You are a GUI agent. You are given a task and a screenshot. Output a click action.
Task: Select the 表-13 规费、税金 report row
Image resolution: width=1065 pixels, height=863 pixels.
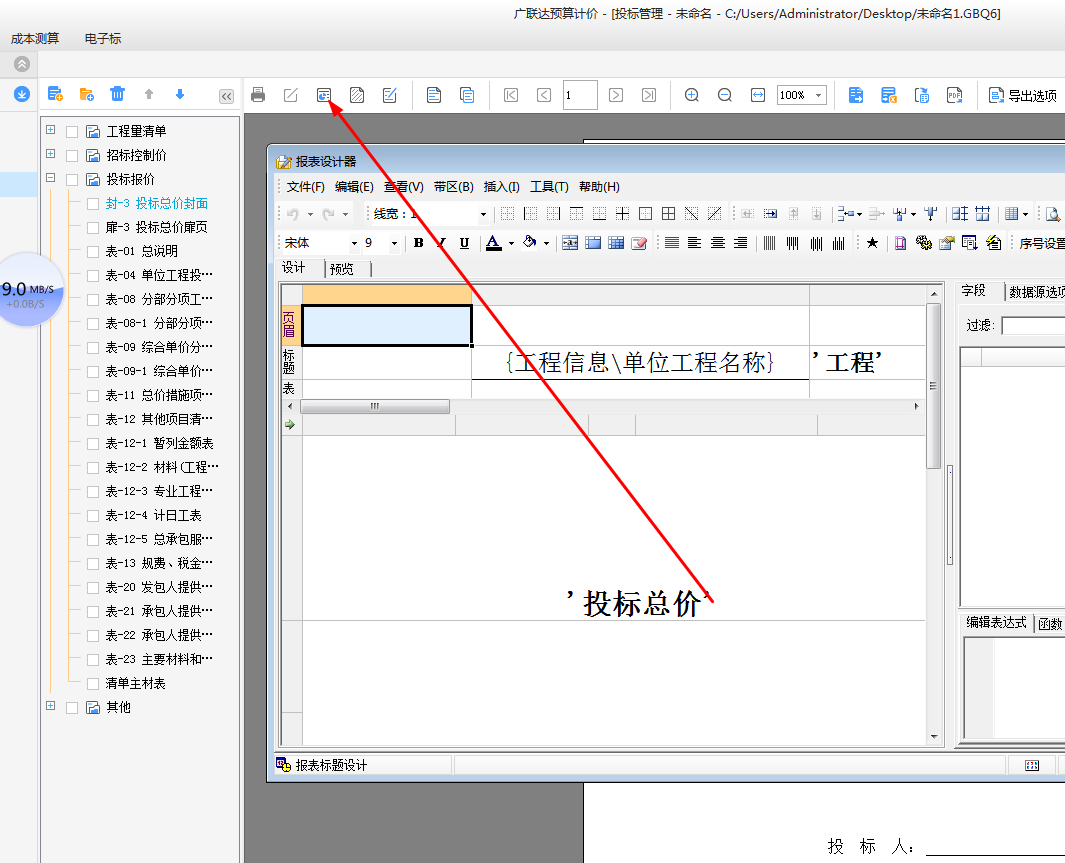[159, 564]
